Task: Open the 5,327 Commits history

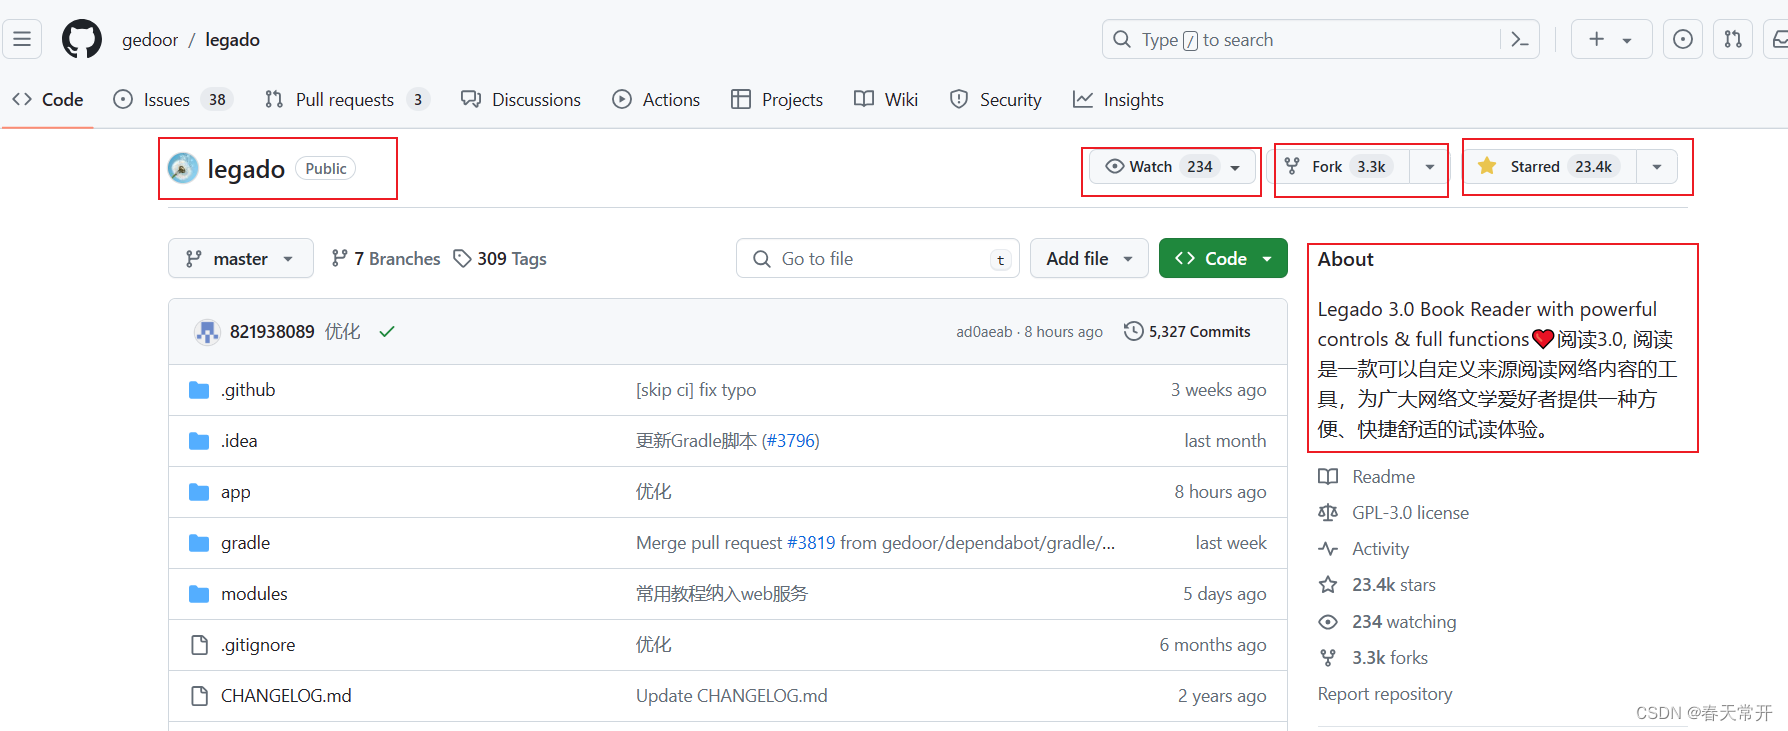Action: coord(1187,332)
